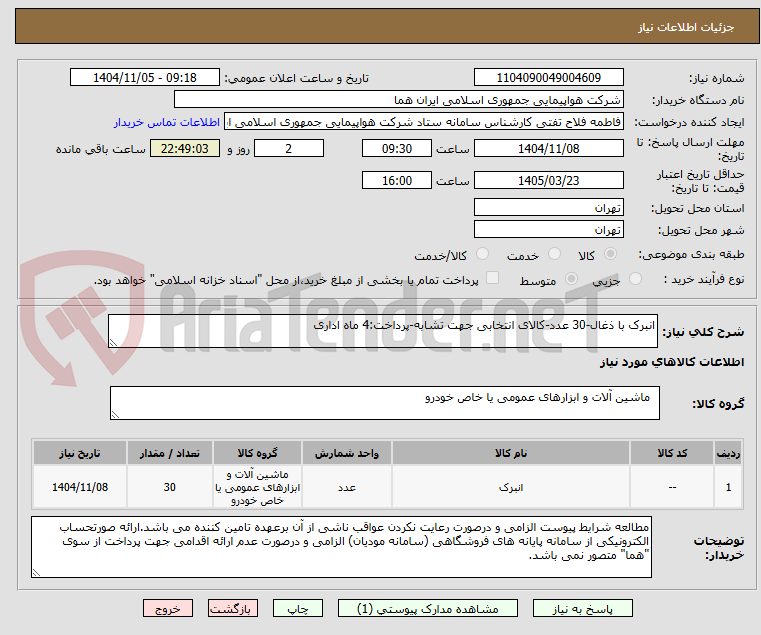Viewport: 761px width, 635px height.
Task: Click the گروه کالا column header
Action: [257, 453]
